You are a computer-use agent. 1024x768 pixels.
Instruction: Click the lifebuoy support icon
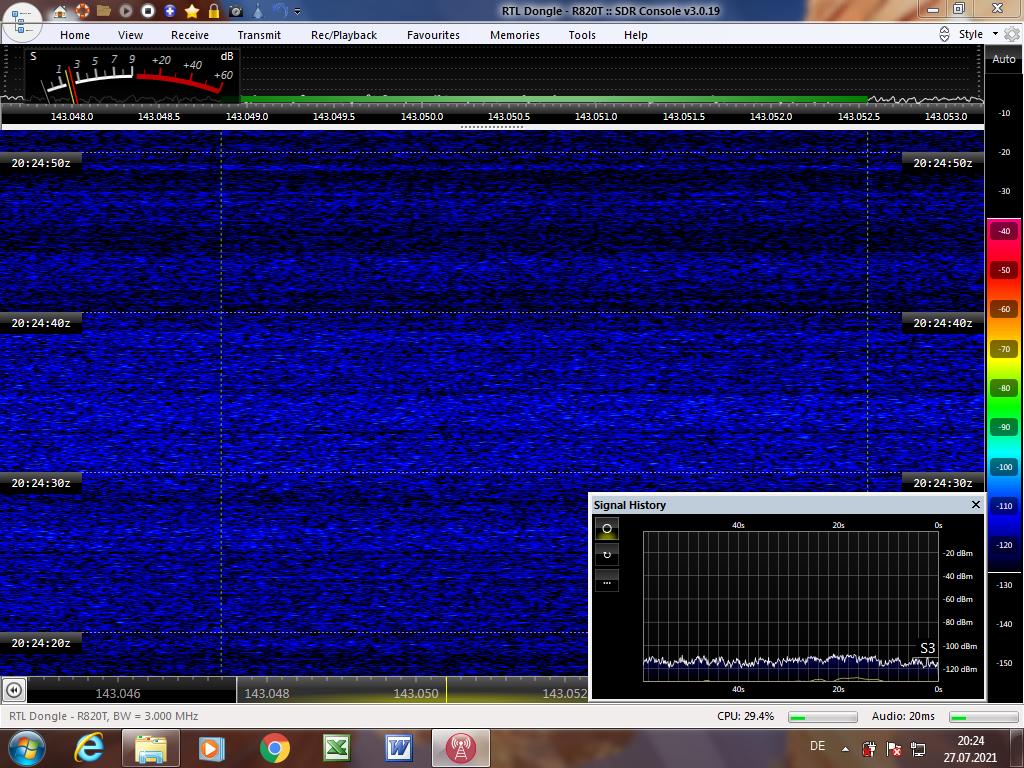pyautogui.click(x=82, y=11)
